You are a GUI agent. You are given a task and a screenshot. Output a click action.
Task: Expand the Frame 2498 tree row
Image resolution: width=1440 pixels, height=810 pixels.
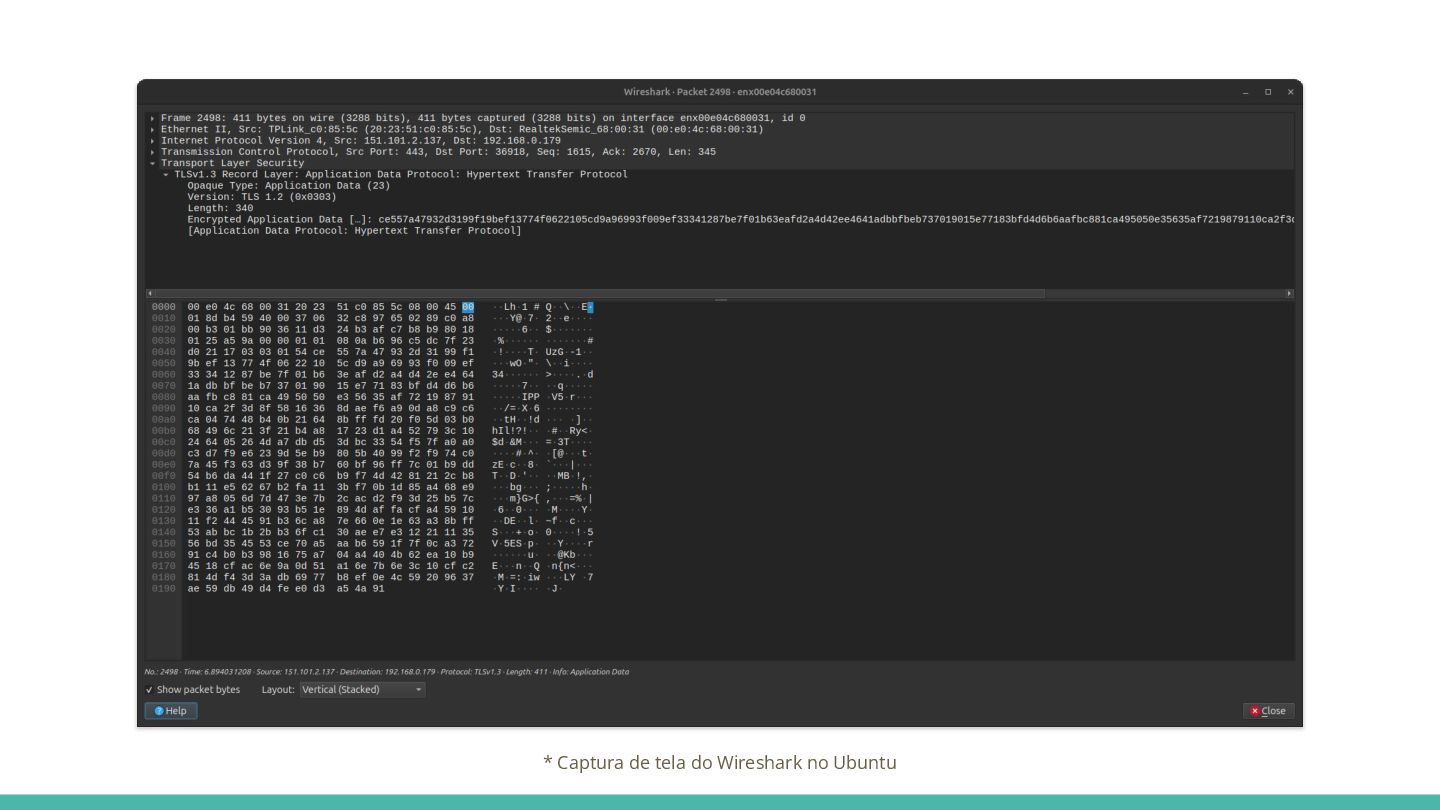[153, 118]
